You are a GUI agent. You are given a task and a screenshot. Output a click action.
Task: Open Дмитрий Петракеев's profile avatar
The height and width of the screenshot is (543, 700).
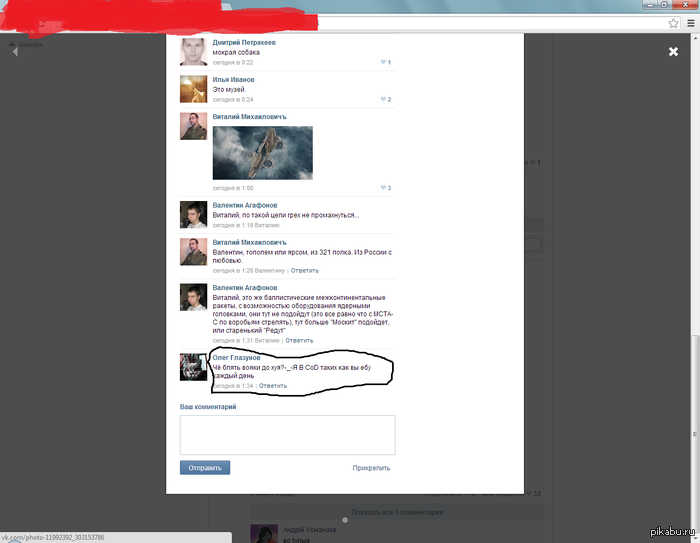point(193,52)
